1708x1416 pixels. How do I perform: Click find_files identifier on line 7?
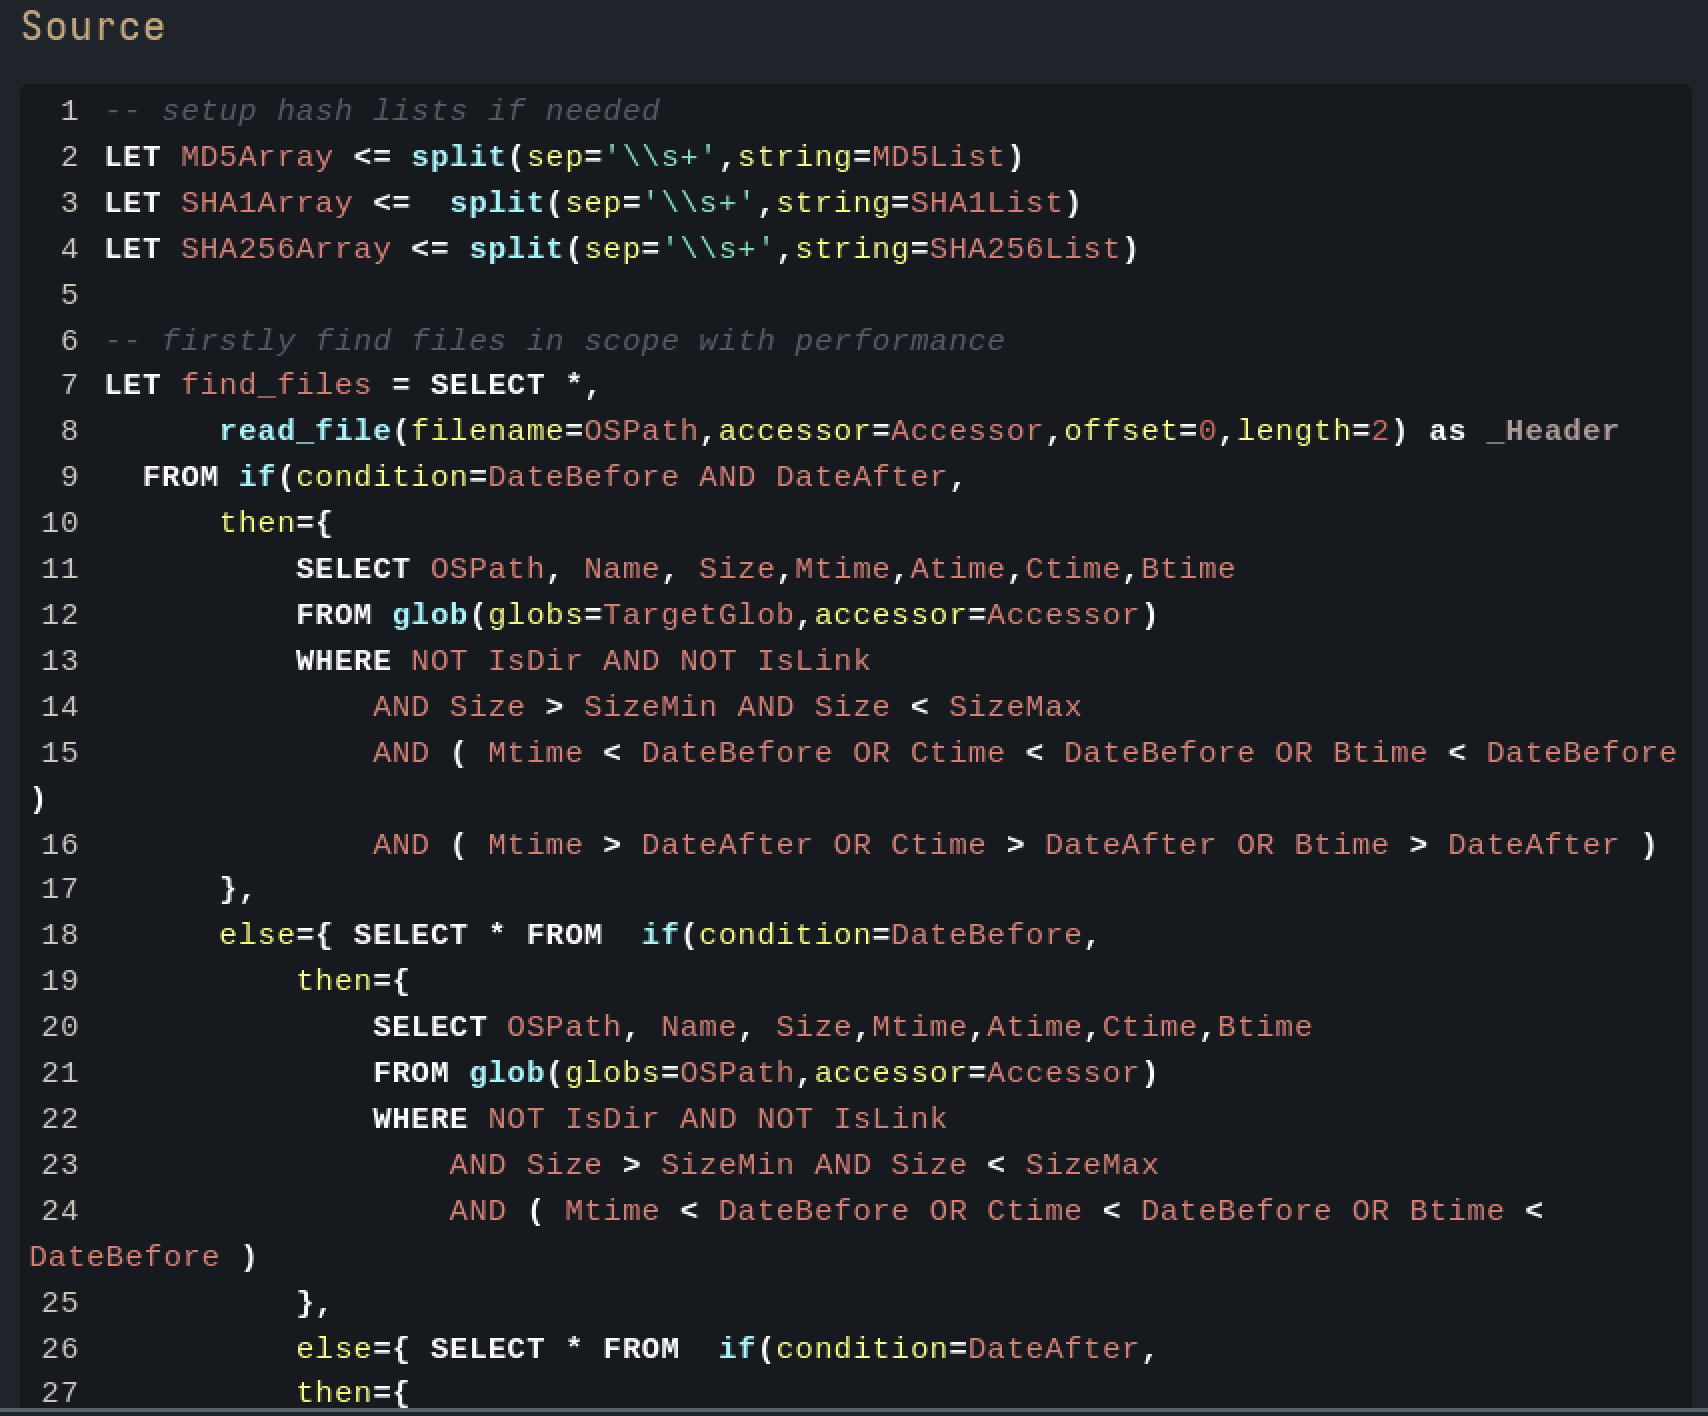pyautogui.click(x=276, y=385)
